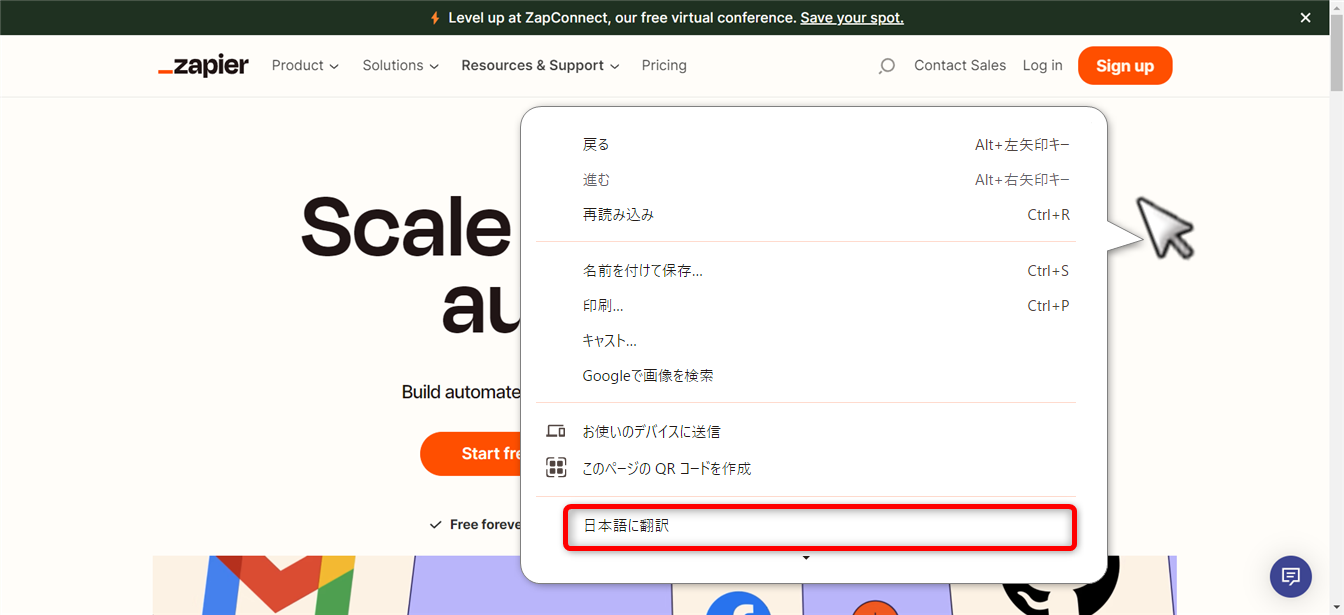Click Contact Sales in the navigation
Viewport: 1344px width, 615px height.
(959, 65)
